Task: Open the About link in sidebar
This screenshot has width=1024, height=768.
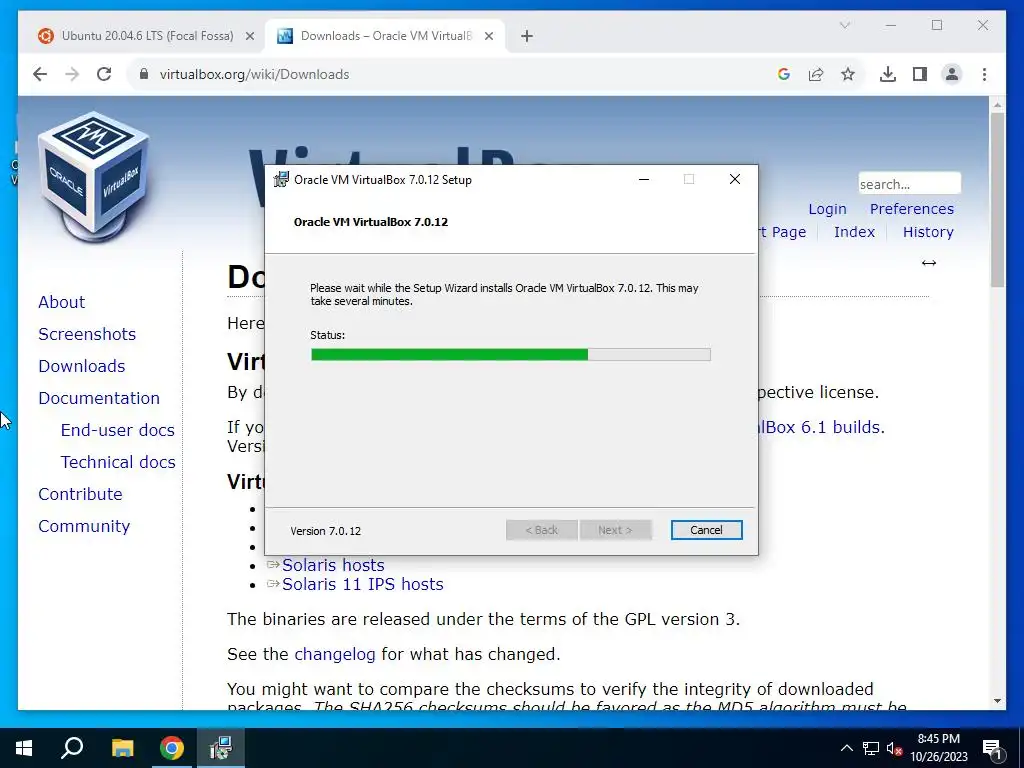Action: 61,302
